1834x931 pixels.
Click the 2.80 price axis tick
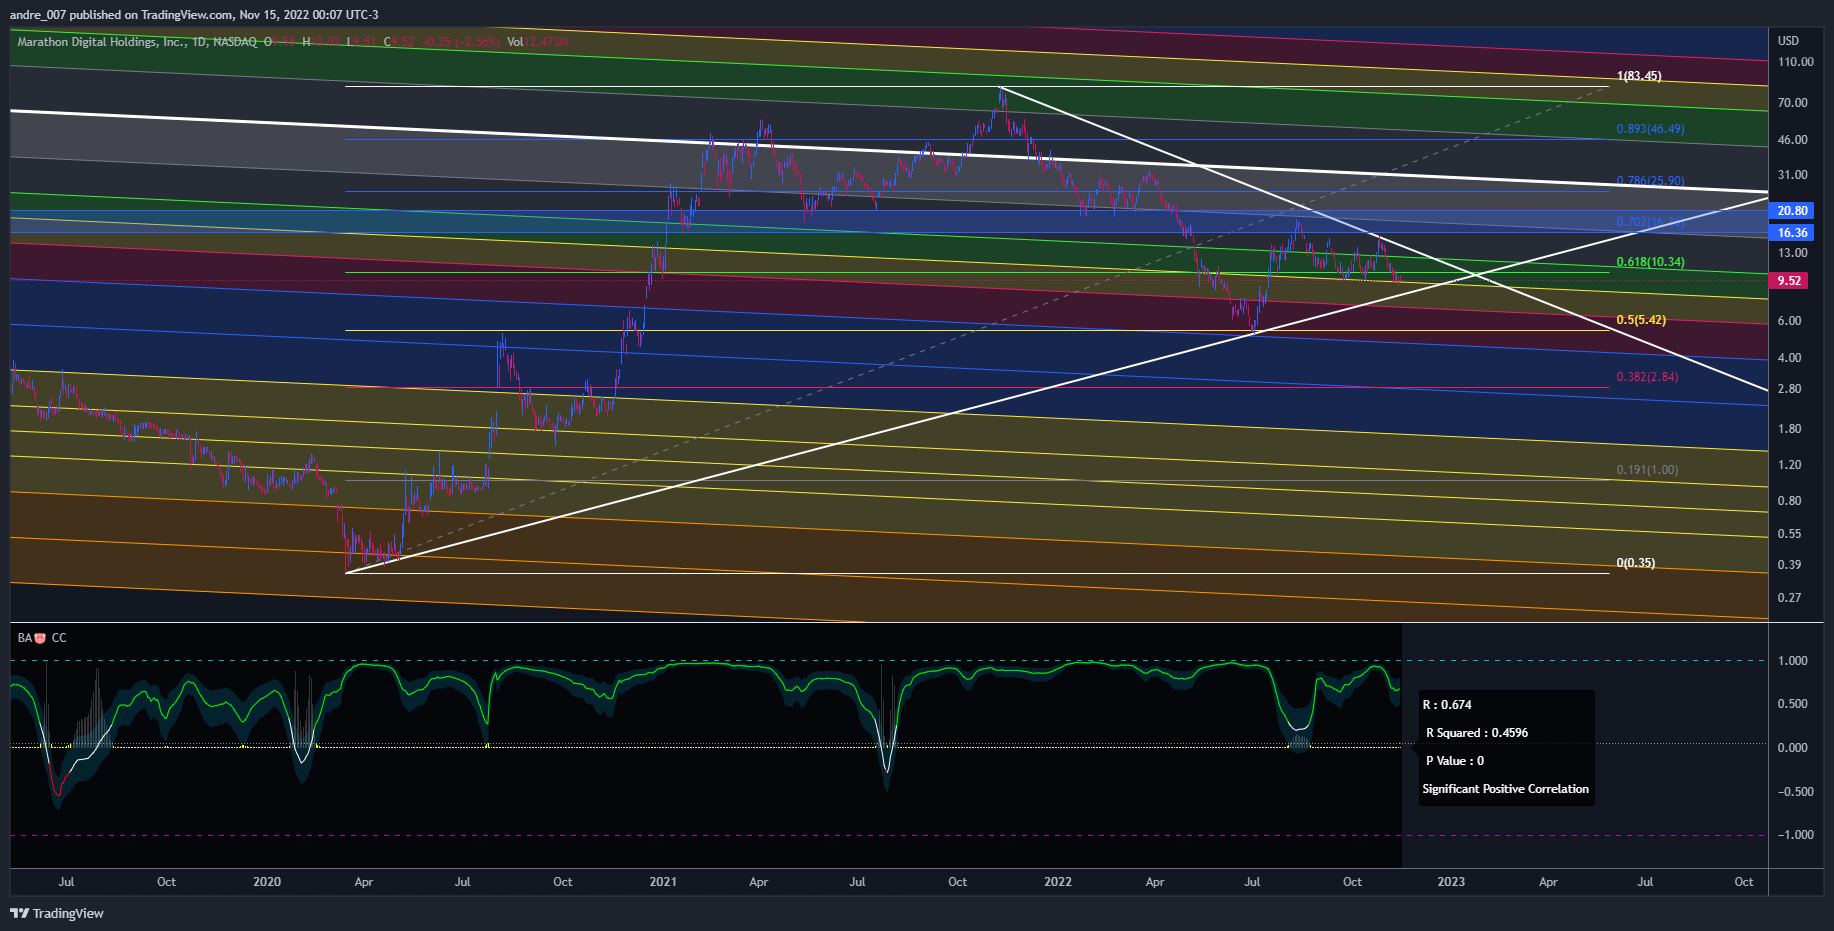[1789, 389]
